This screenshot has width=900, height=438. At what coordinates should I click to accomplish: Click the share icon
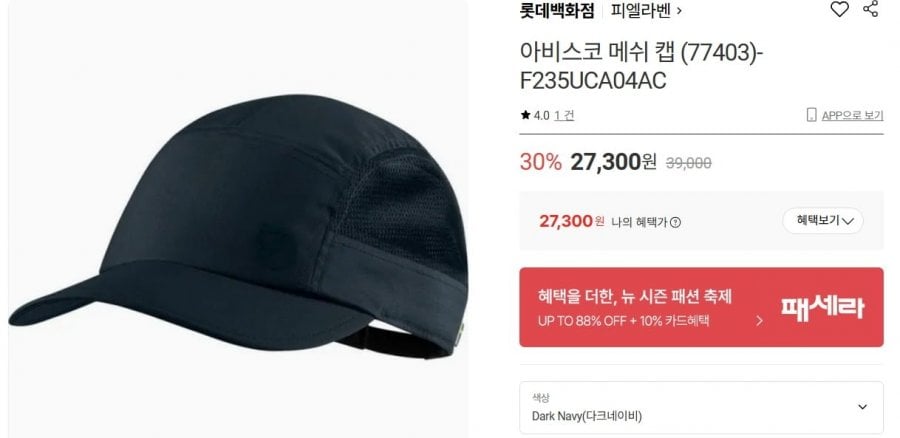[x=871, y=8]
